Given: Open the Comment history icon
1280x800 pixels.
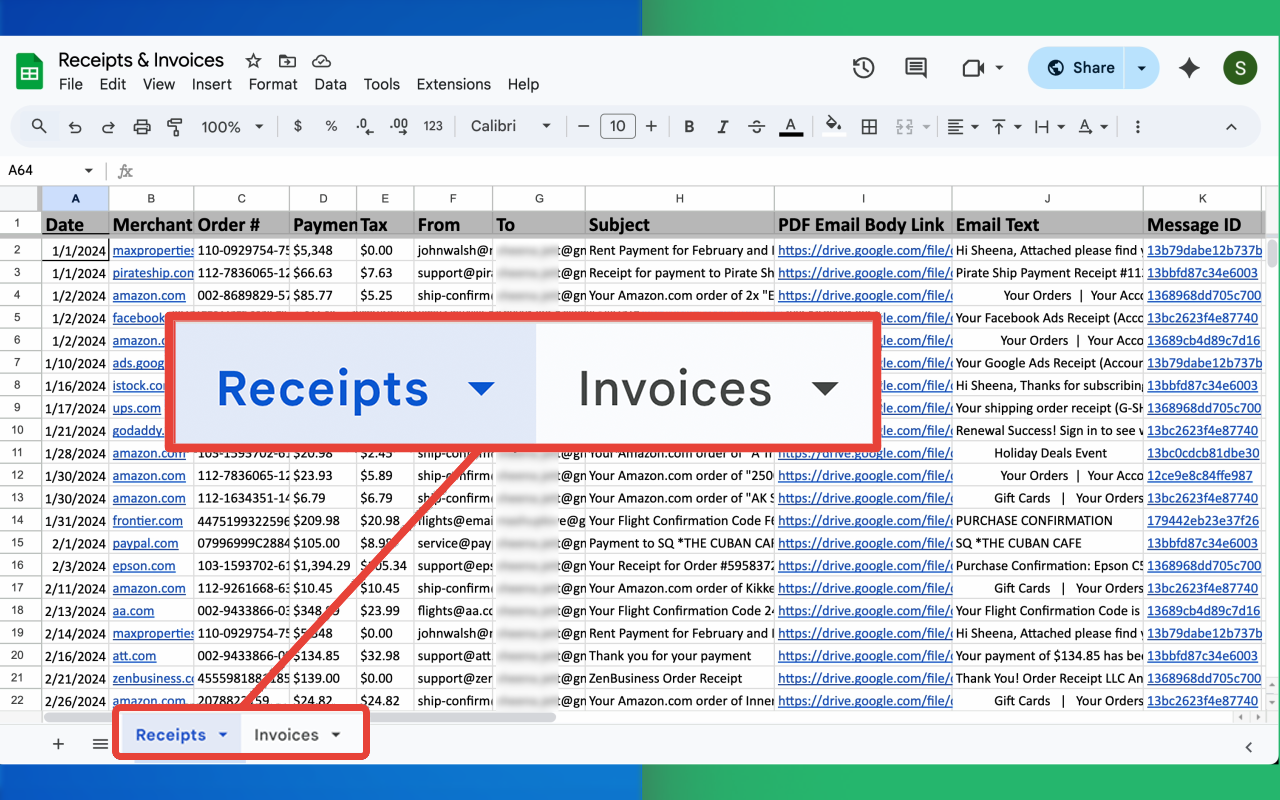Looking at the screenshot, I should point(915,67).
